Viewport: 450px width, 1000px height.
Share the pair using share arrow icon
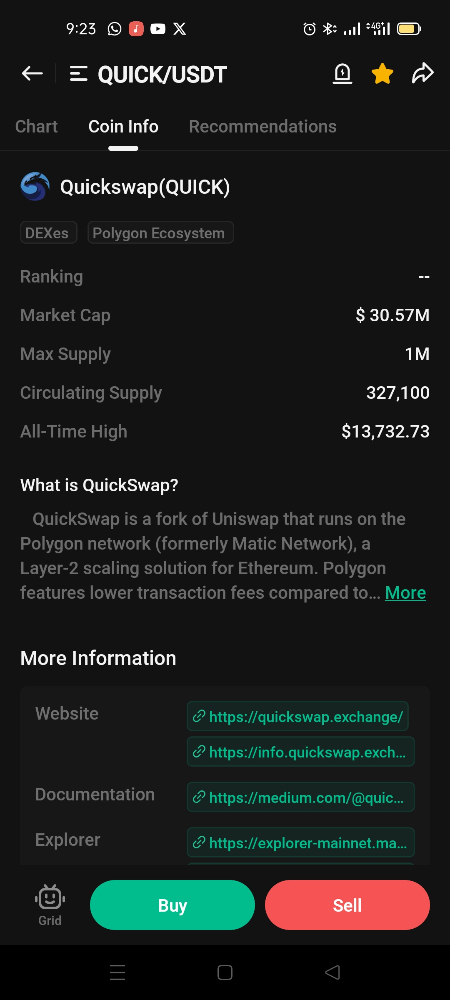pyautogui.click(x=423, y=74)
